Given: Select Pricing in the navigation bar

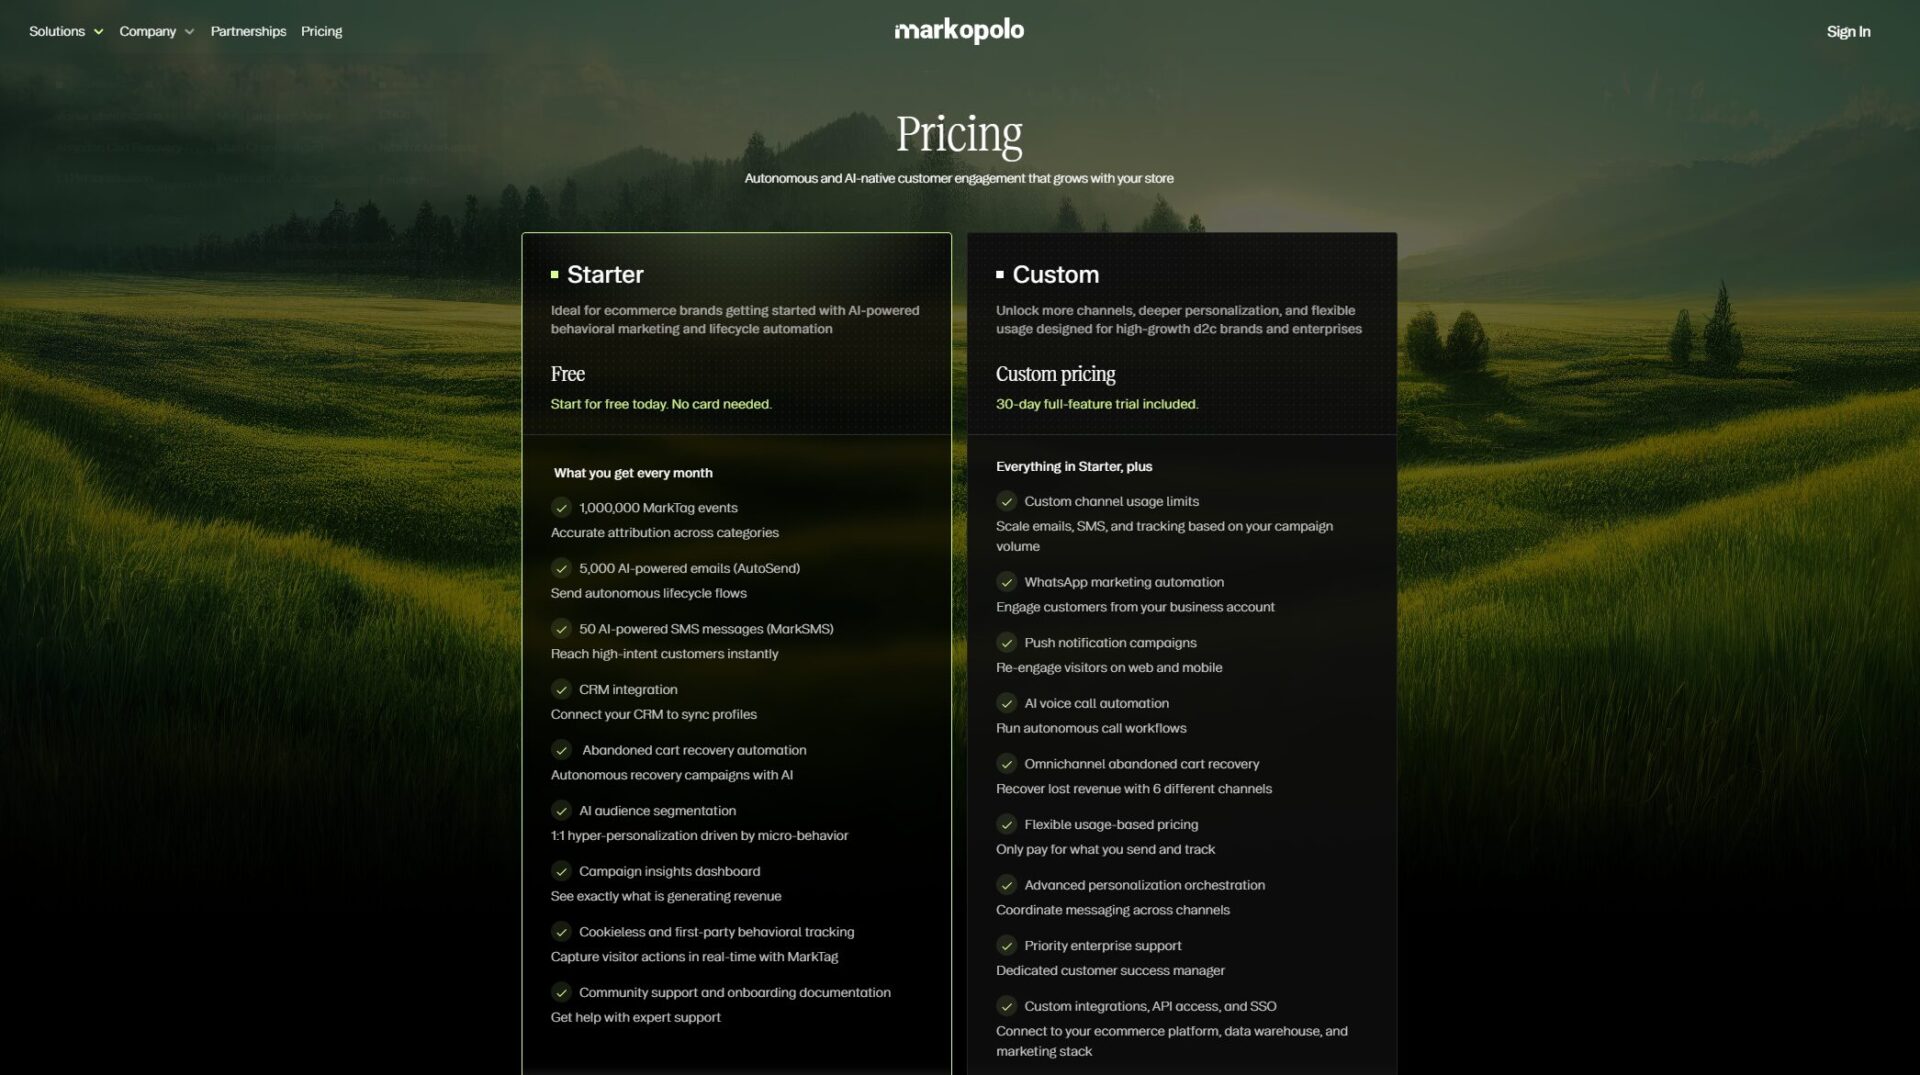Looking at the screenshot, I should click(x=321, y=31).
